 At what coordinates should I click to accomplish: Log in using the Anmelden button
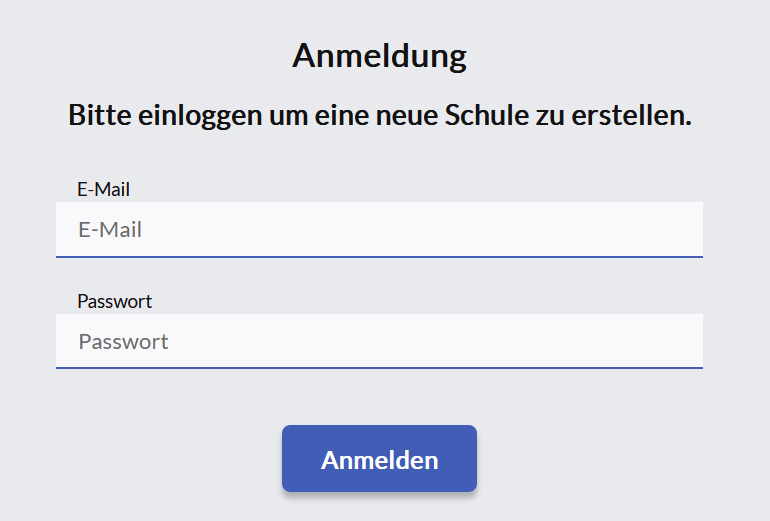click(379, 460)
